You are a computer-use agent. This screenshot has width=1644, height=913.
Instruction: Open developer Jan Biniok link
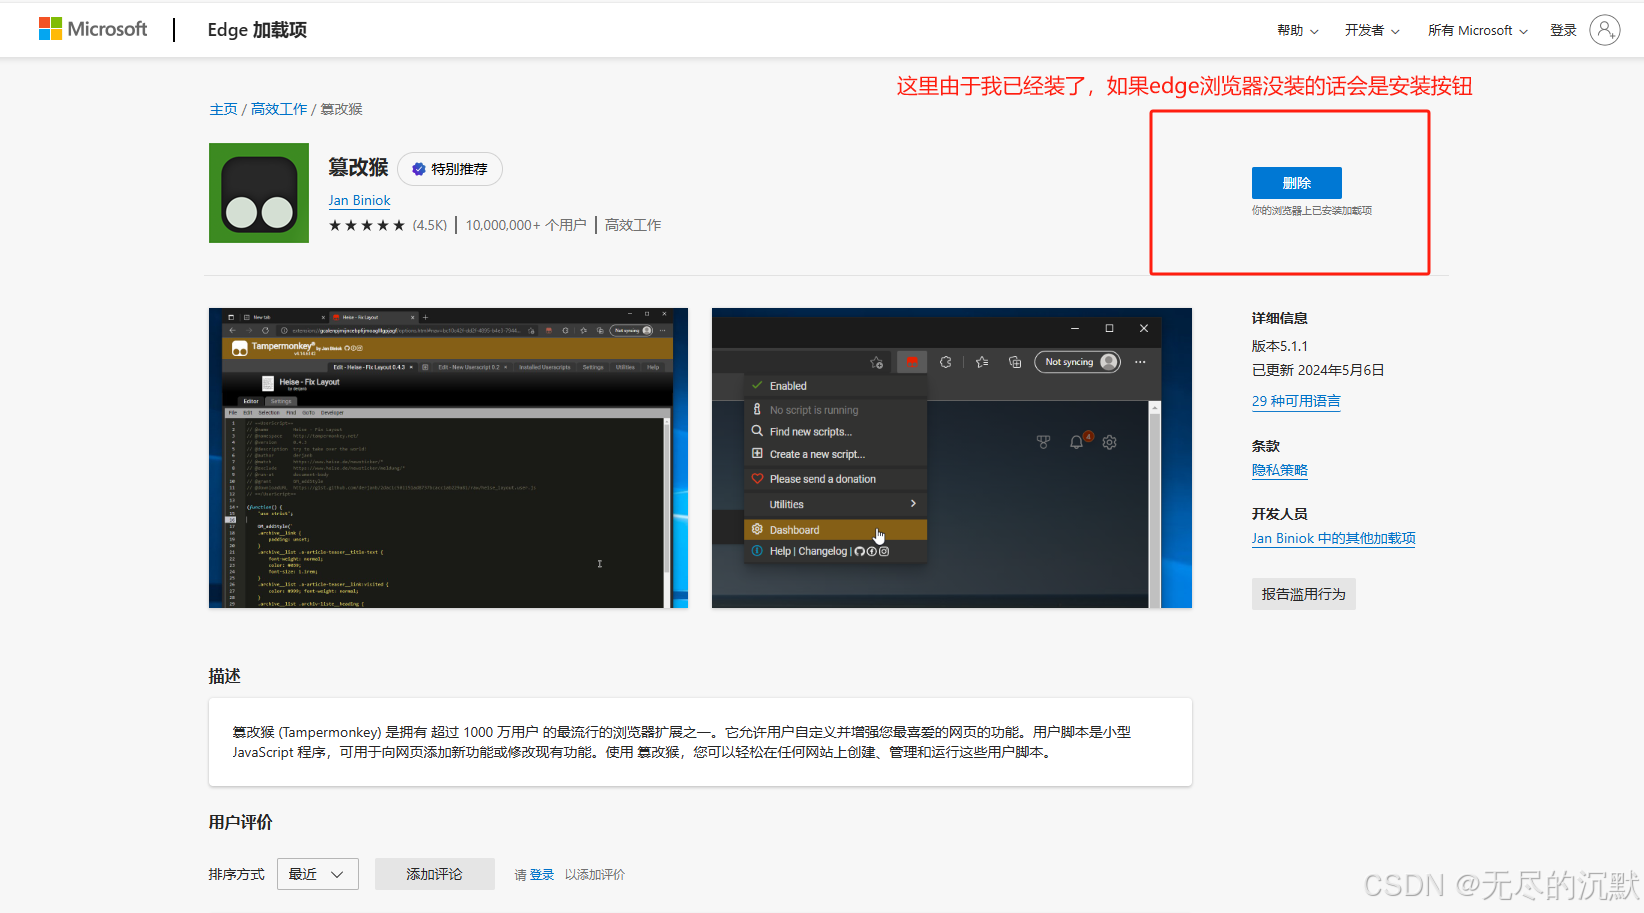(x=359, y=200)
